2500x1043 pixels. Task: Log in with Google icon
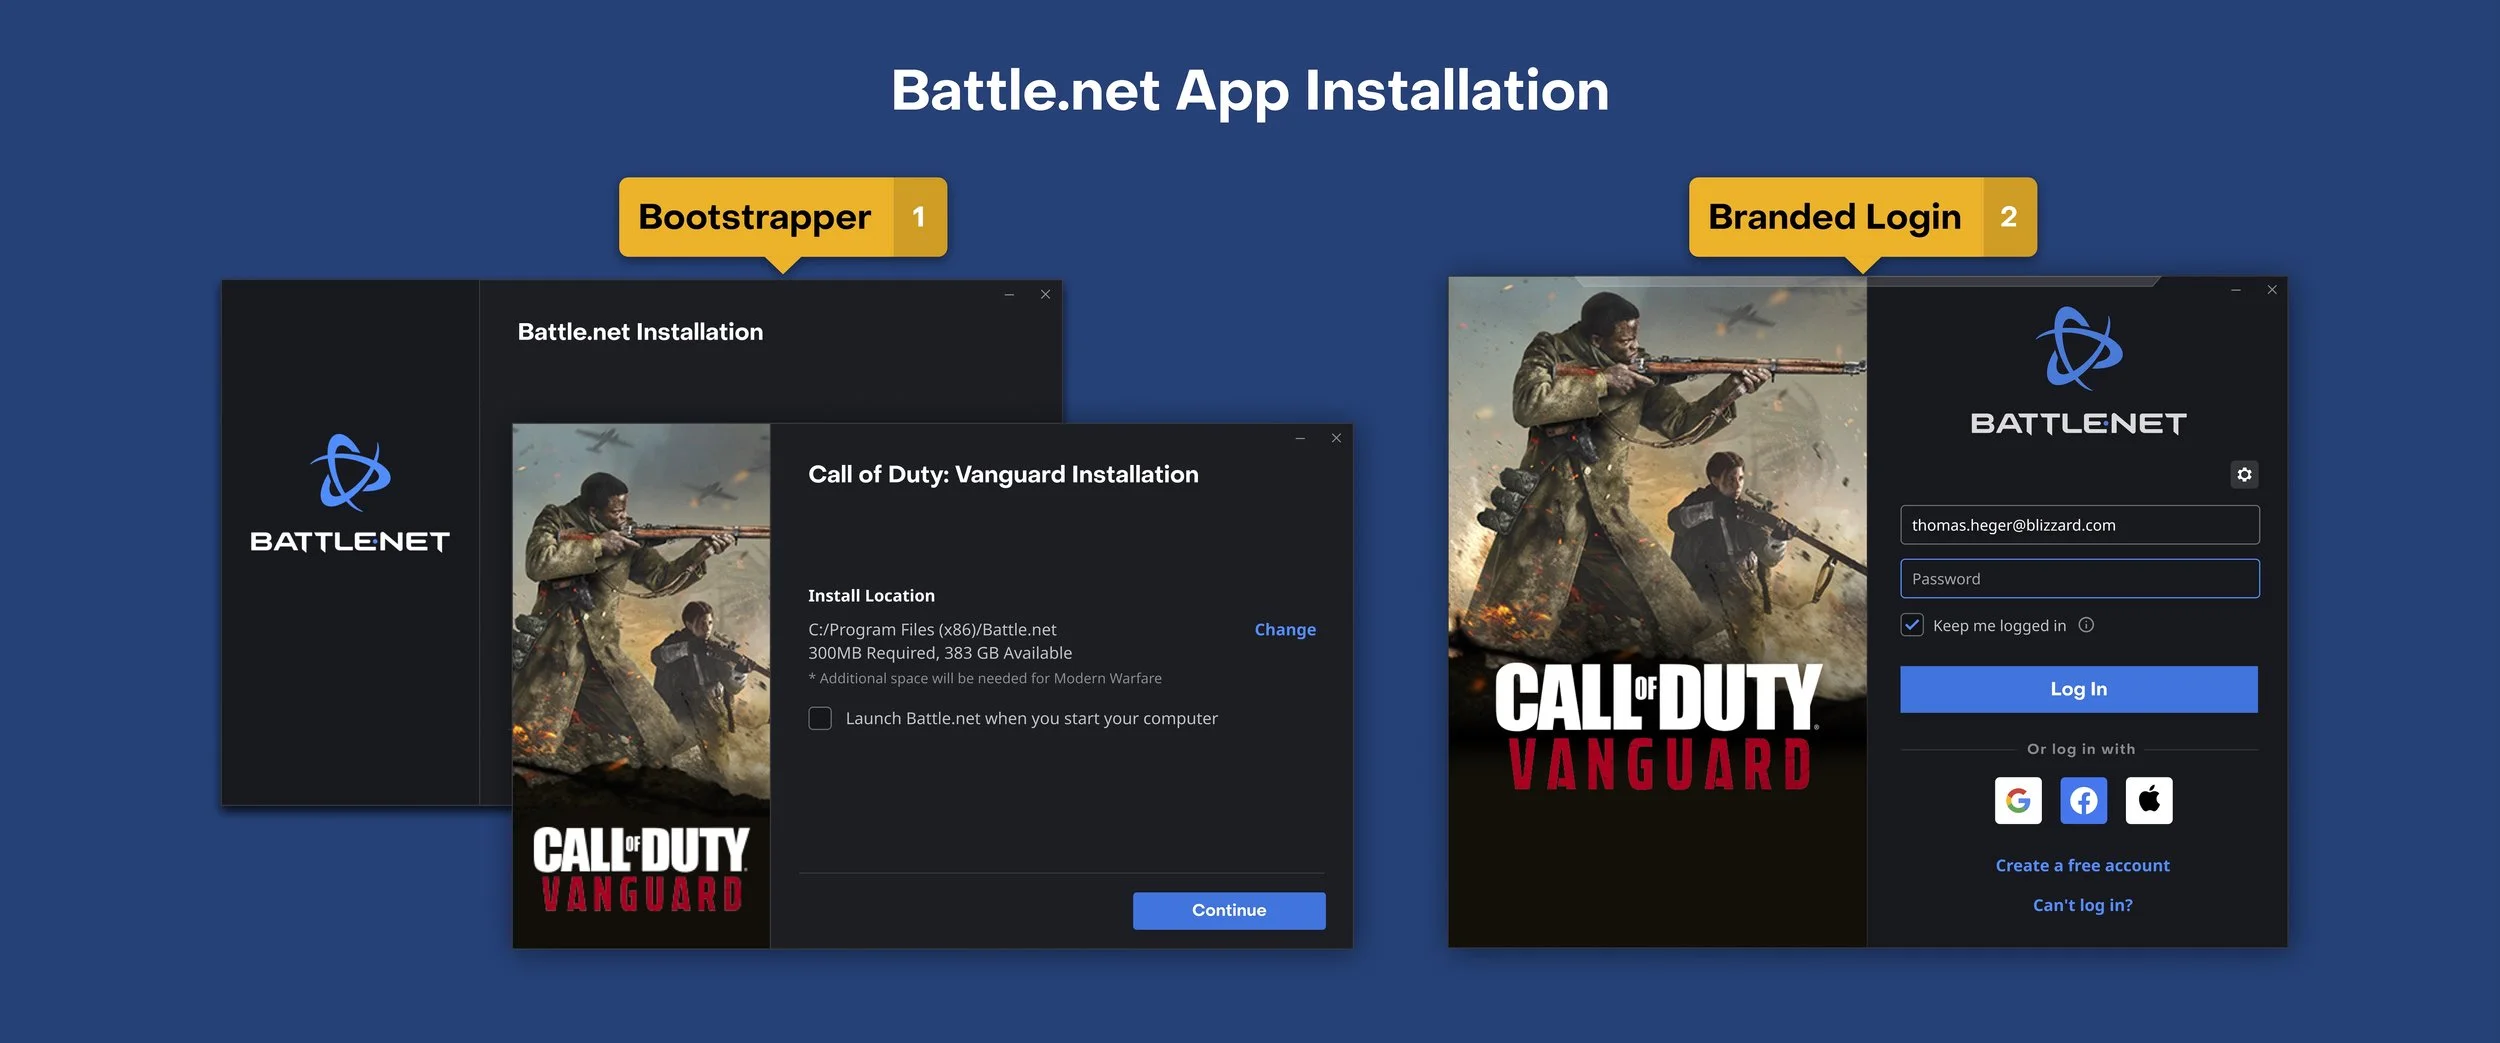click(x=2018, y=800)
